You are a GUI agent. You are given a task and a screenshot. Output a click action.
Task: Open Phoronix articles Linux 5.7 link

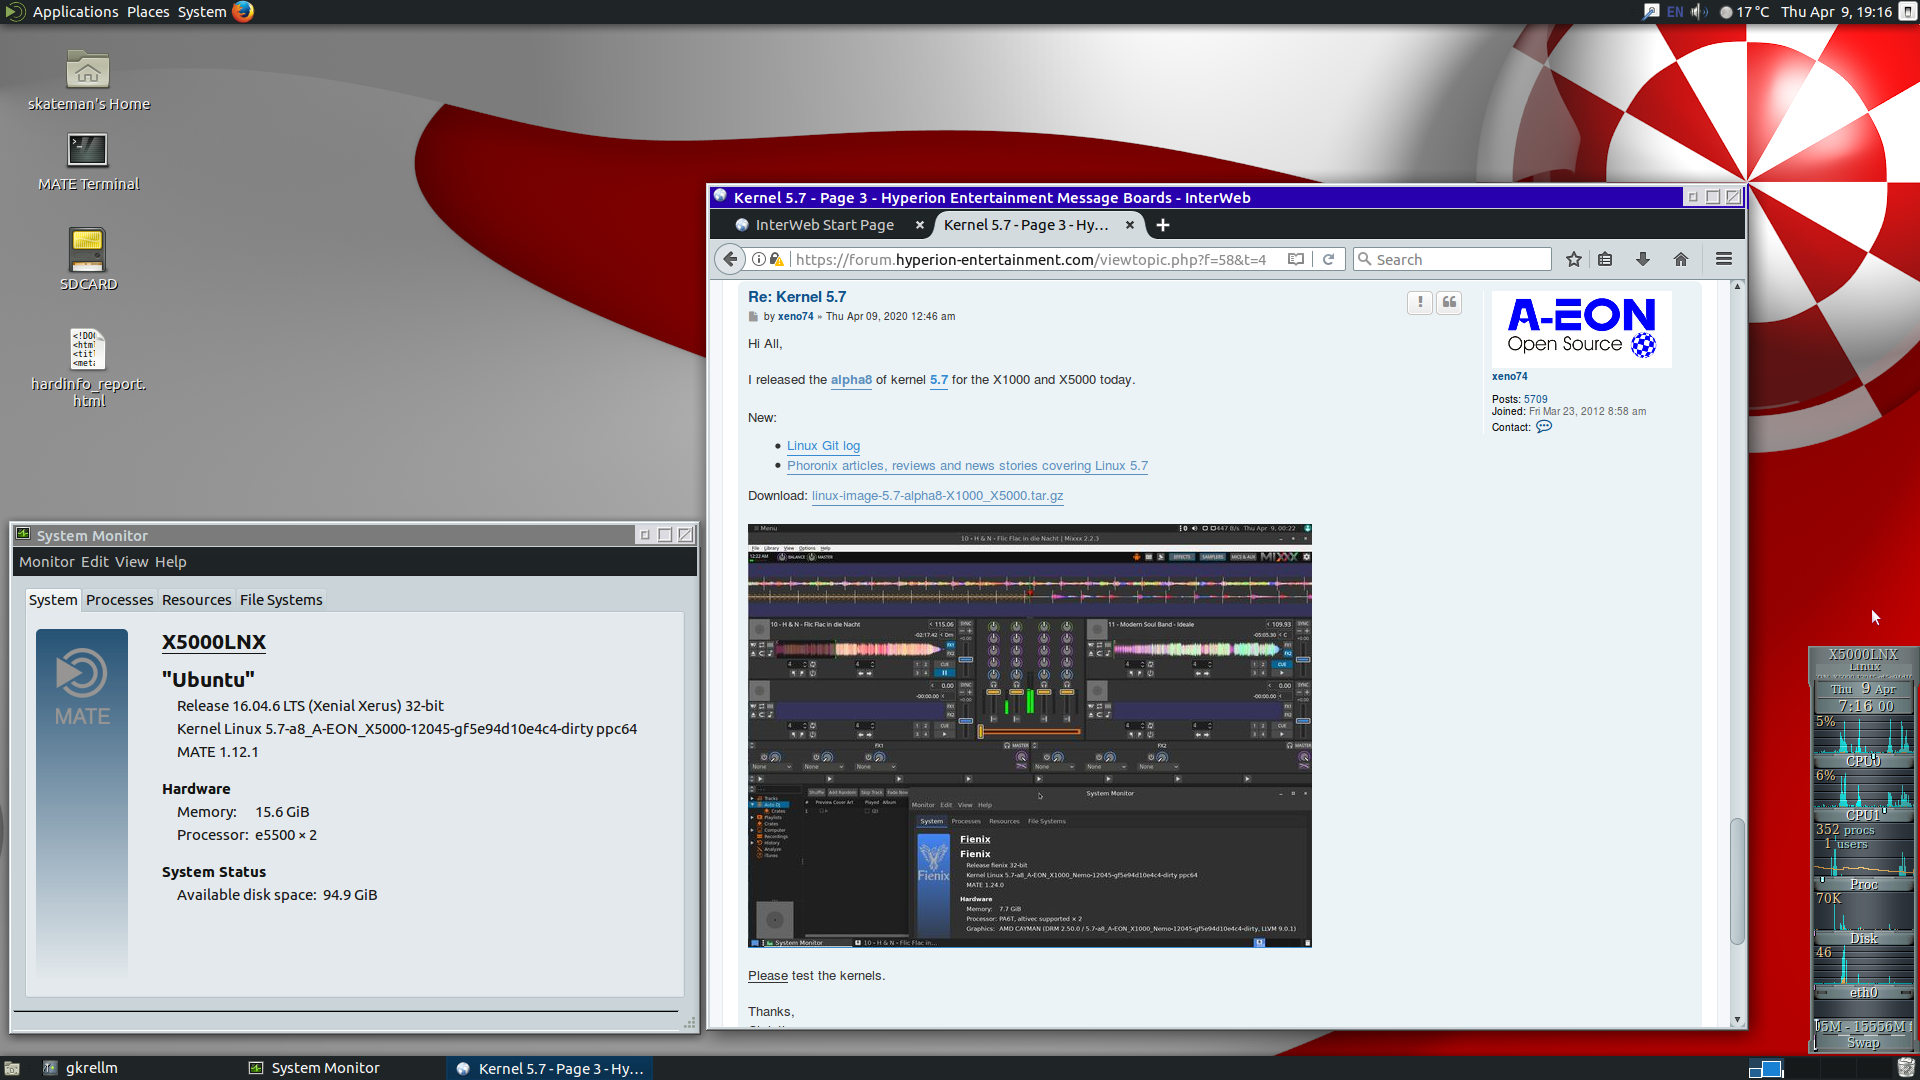pos(967,466)
